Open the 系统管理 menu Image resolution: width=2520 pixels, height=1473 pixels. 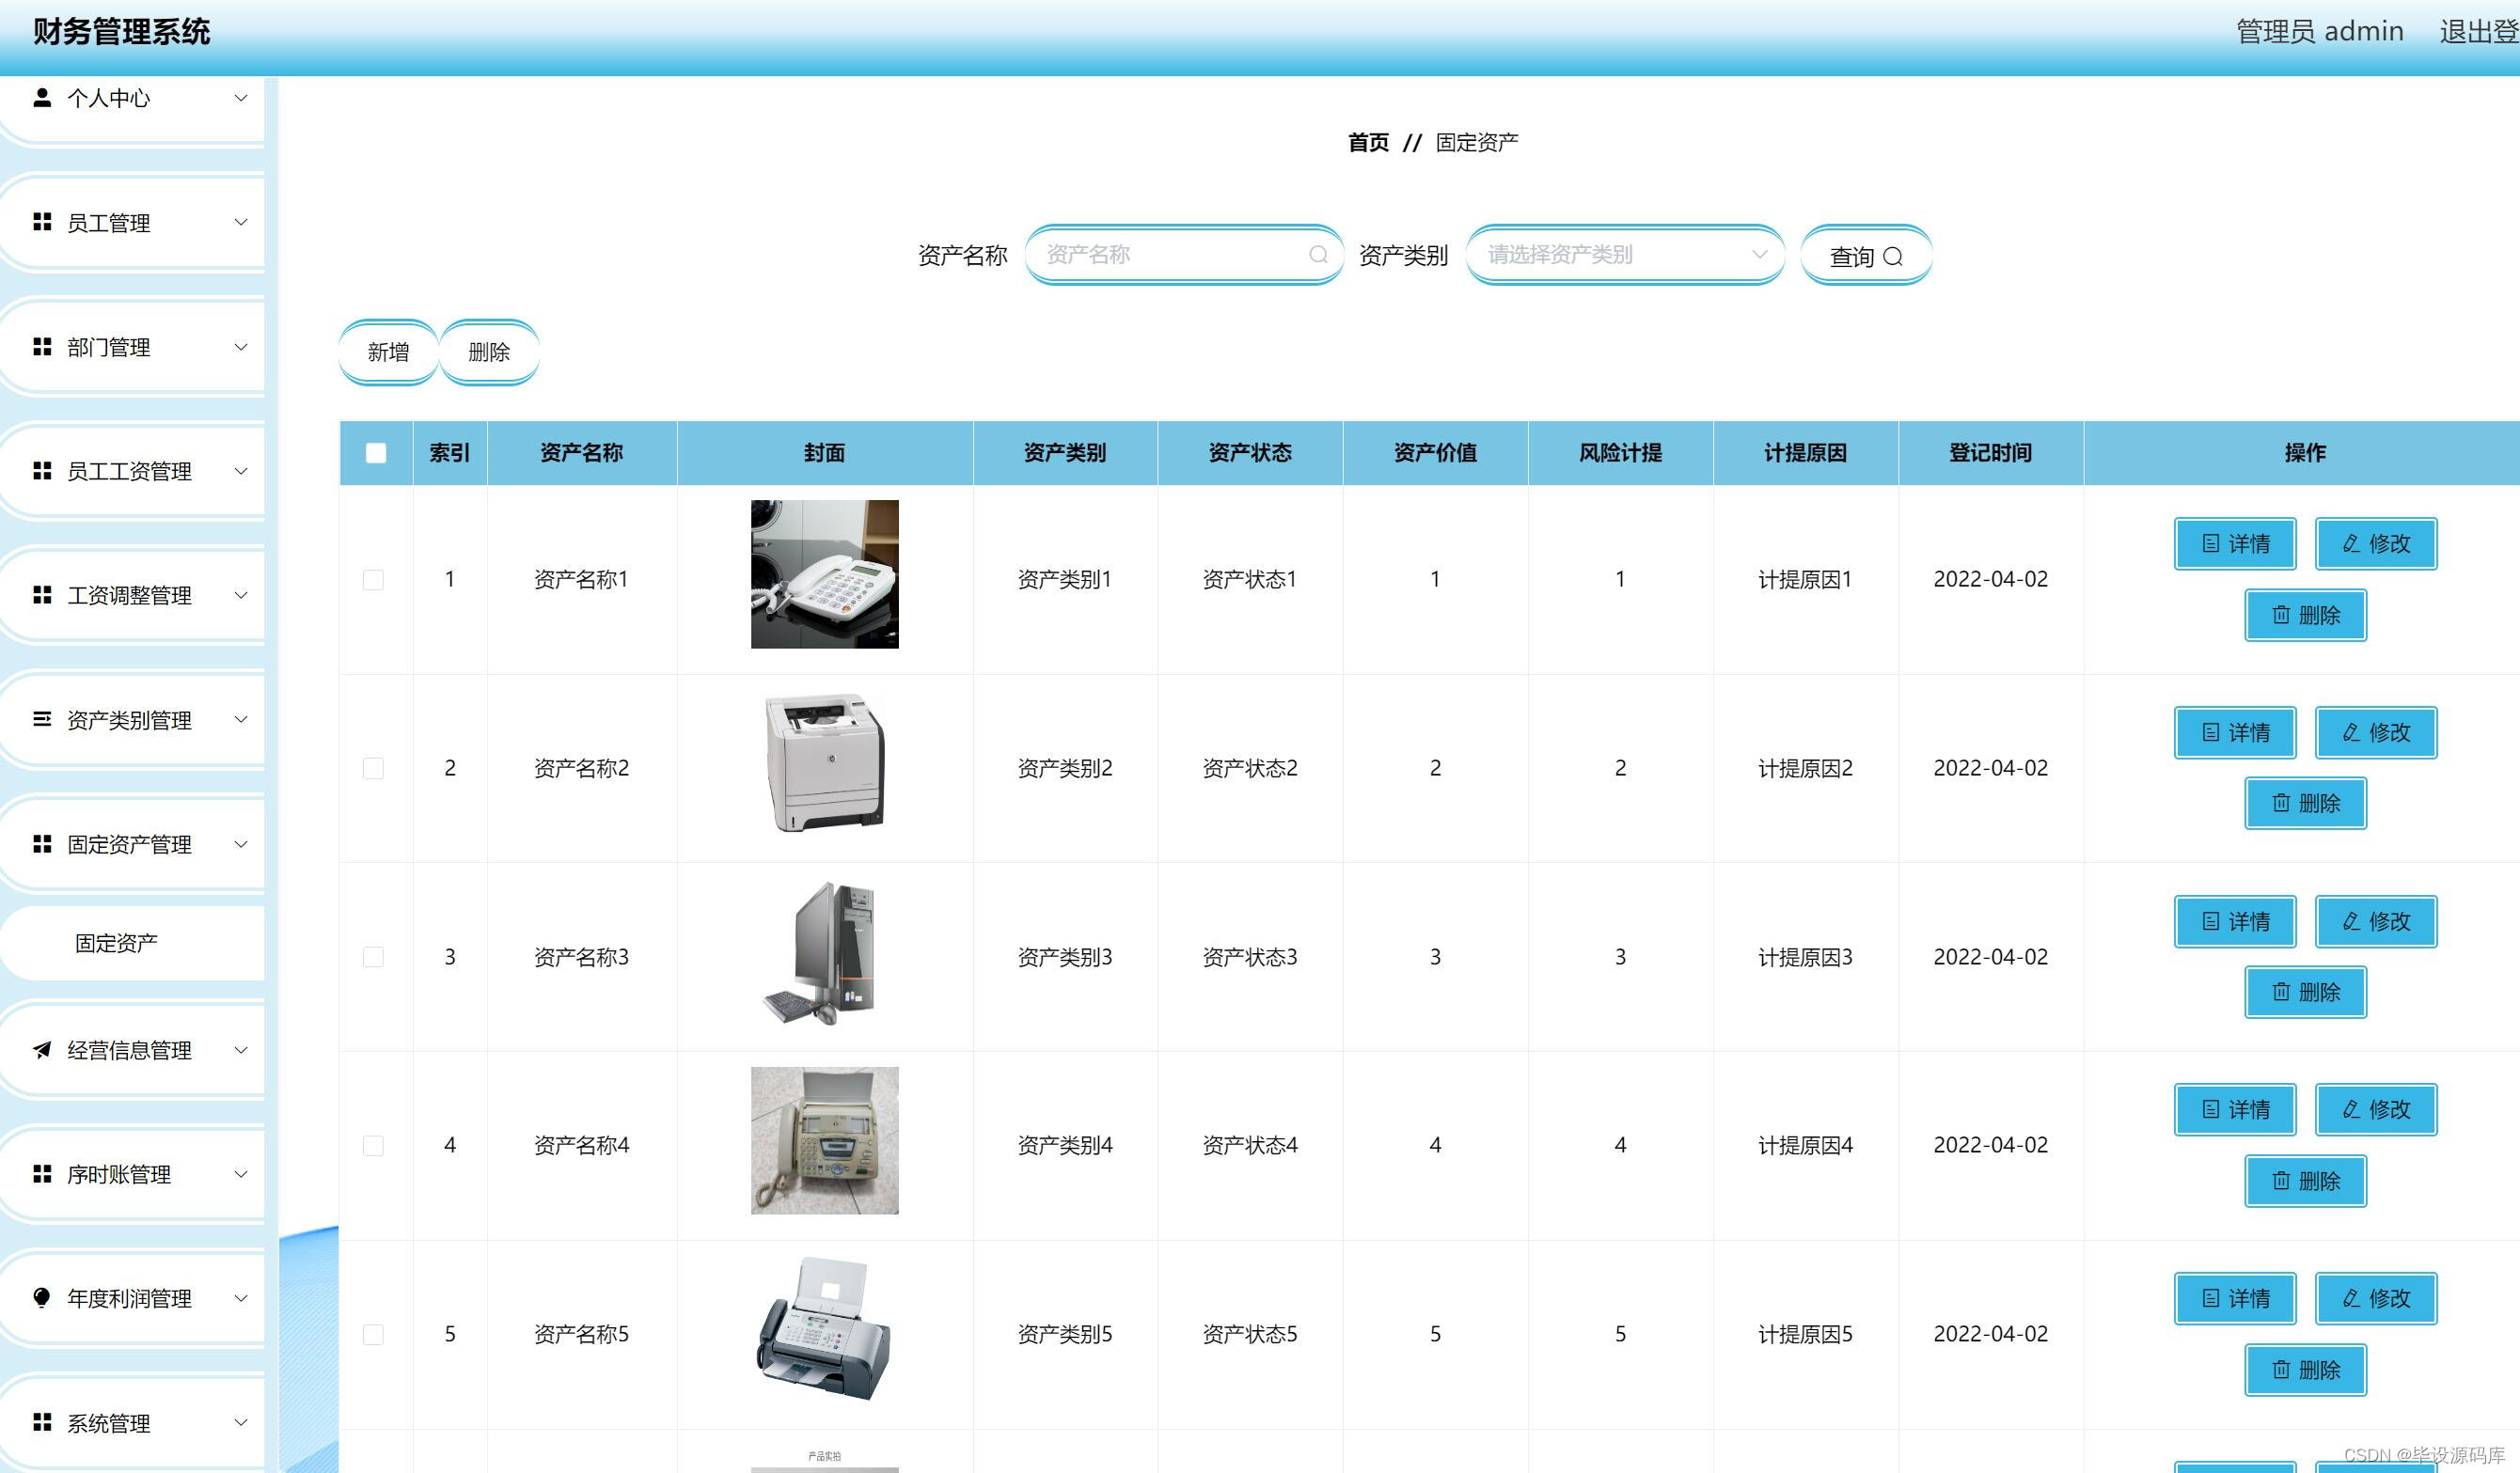[x=132, y=1422]
